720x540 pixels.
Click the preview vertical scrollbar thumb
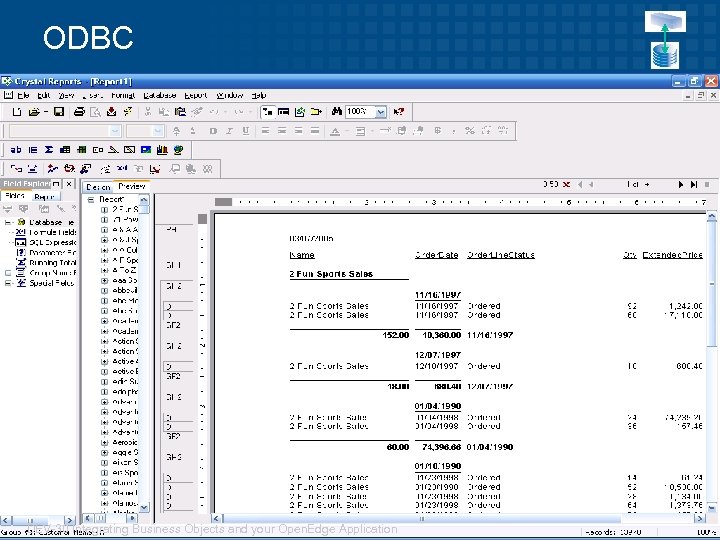click(711, 284)
